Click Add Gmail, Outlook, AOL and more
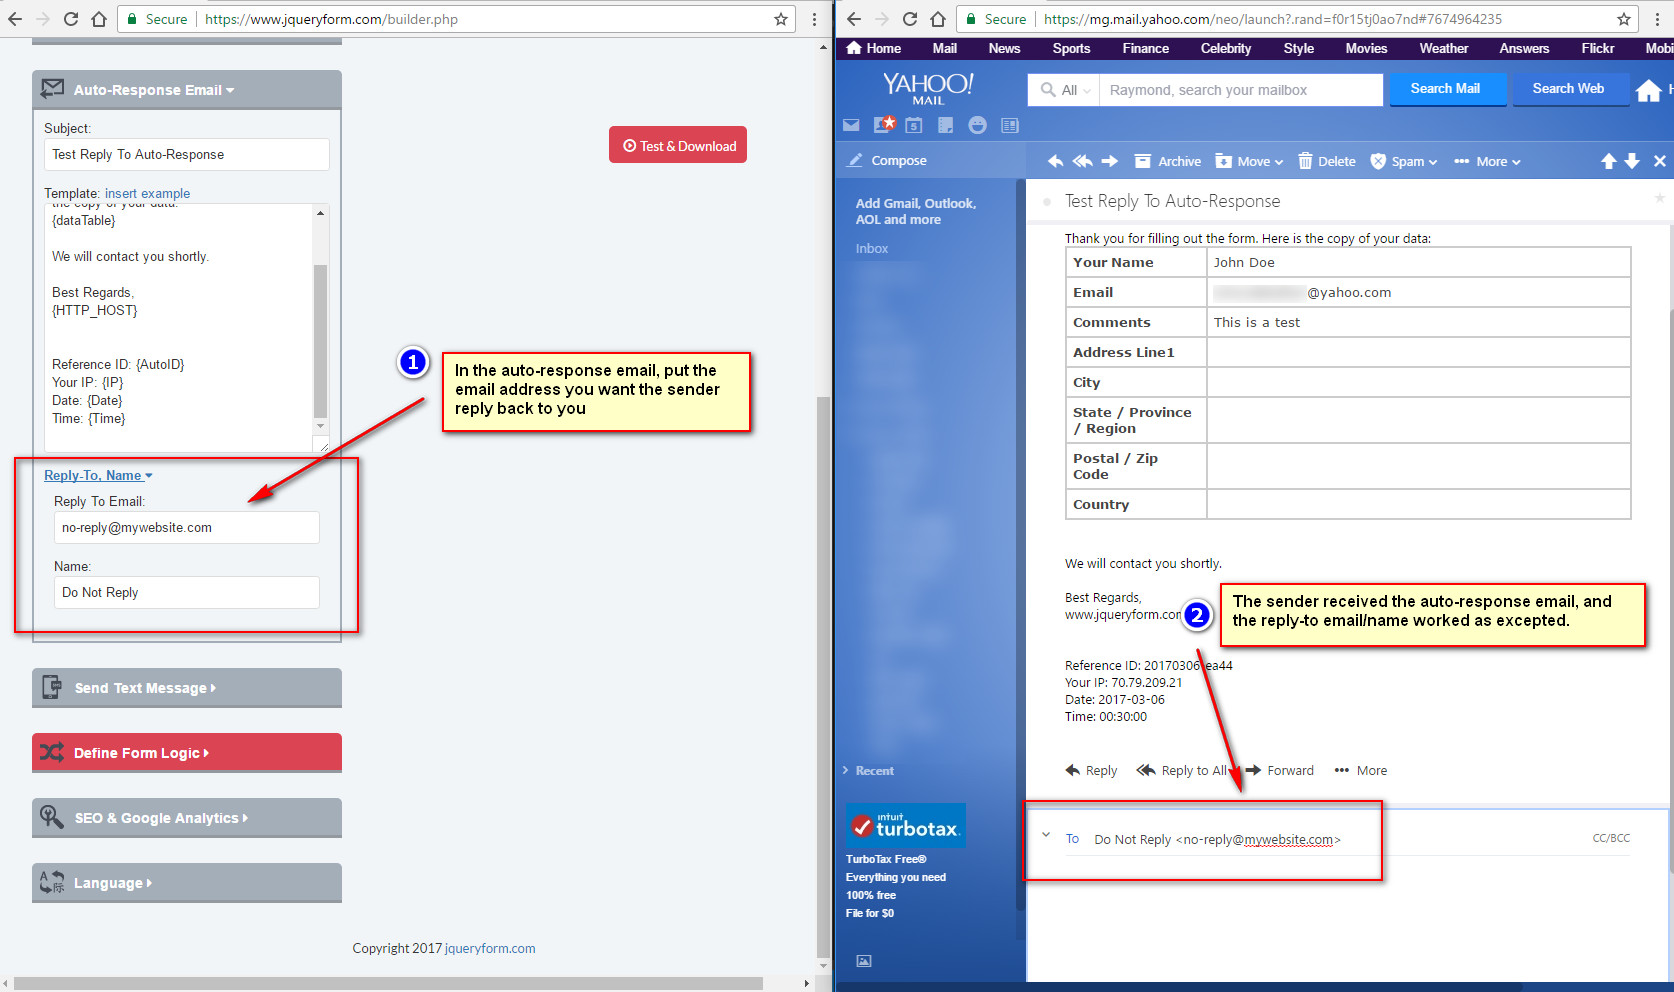 click(915, 211)
